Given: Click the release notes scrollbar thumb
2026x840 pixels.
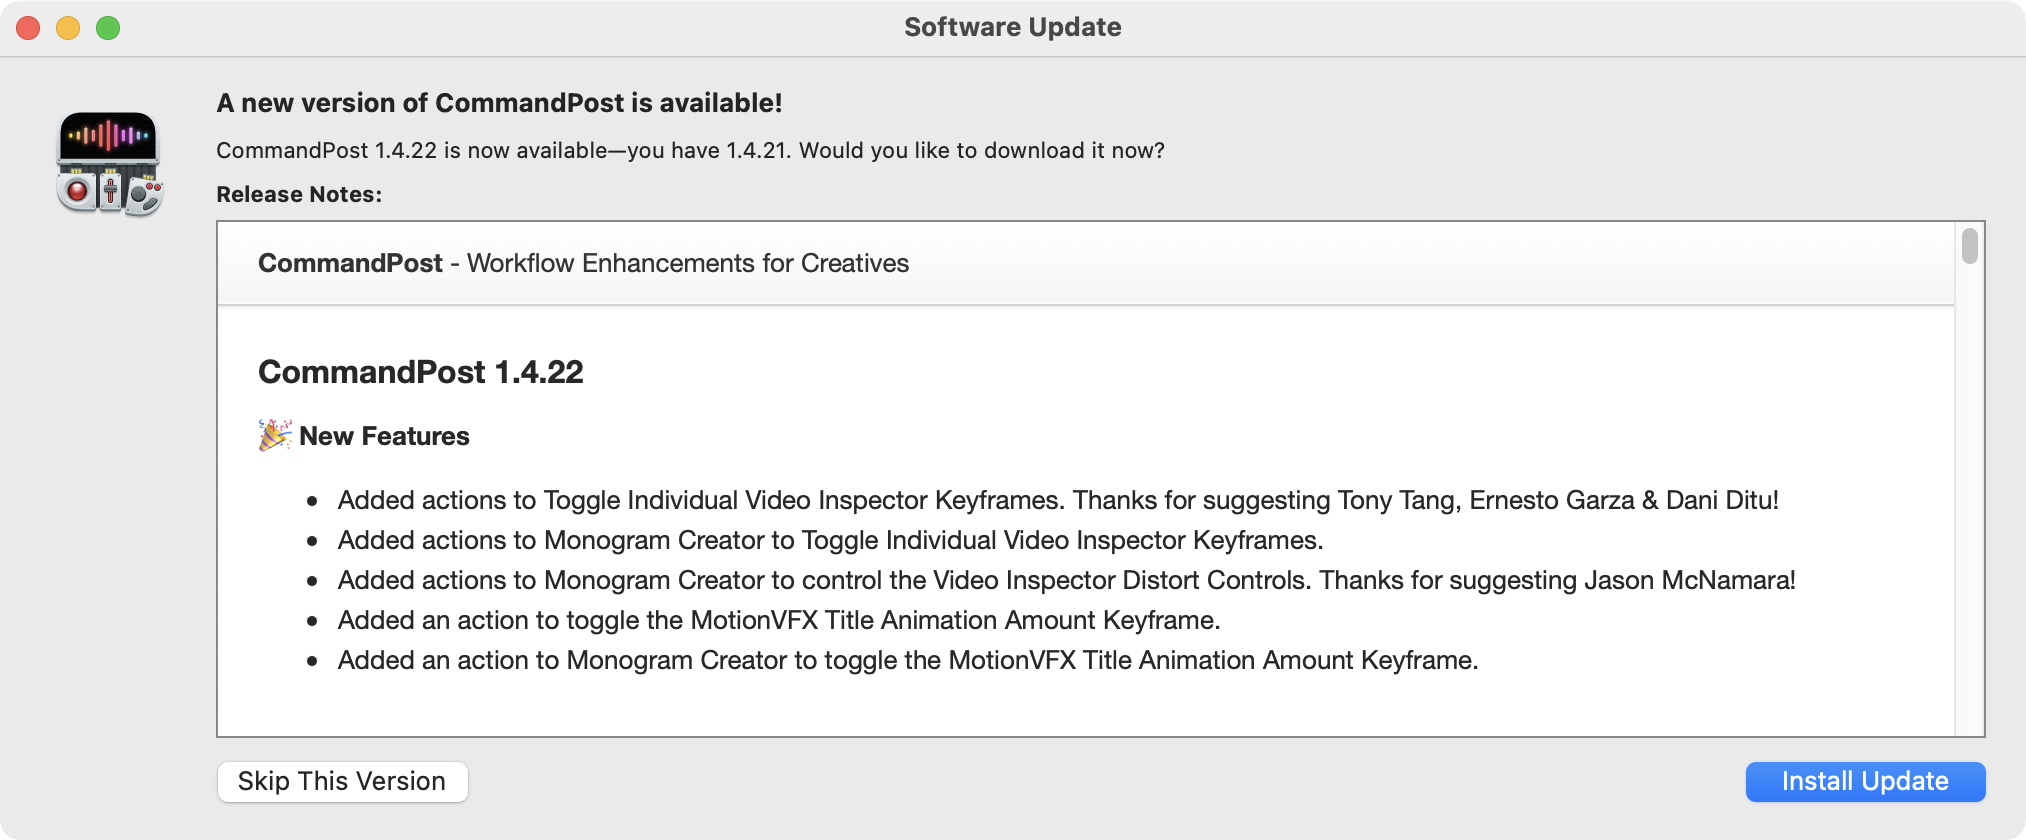Looking at the screenshot, I should tap(1969, 246).
